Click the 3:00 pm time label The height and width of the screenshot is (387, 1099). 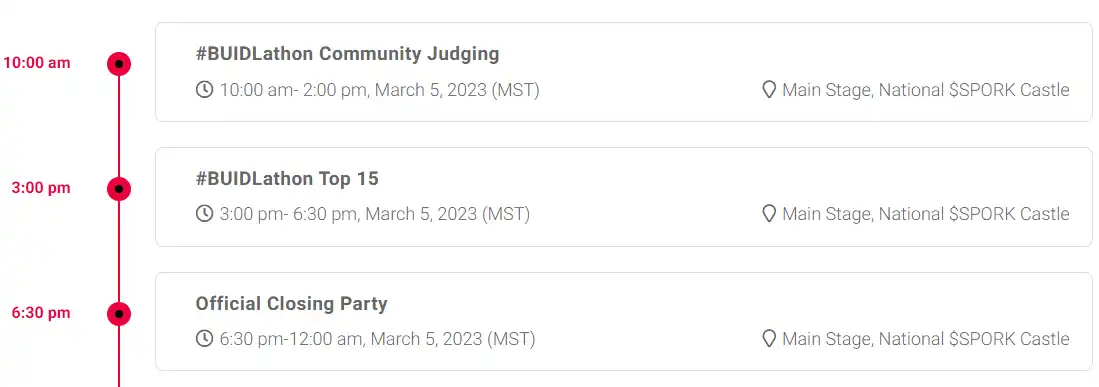pyautogui.click(x=41, y=188)
